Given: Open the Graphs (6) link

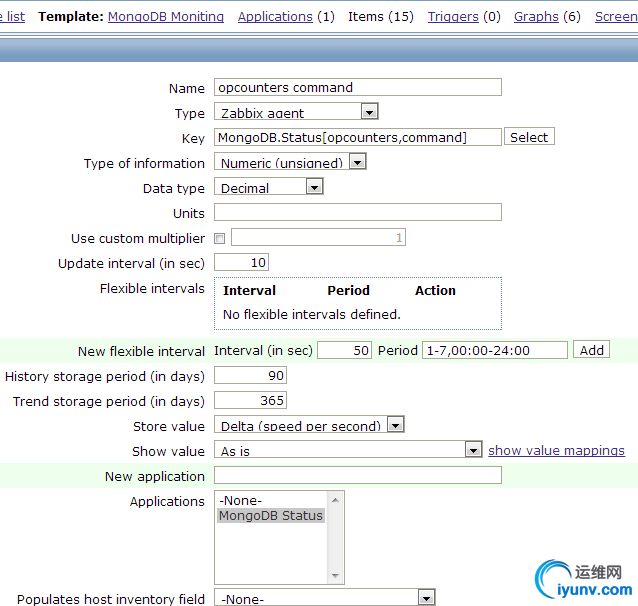Looking at the screenshot, I should pyautogui.click(x=536, y=17).
